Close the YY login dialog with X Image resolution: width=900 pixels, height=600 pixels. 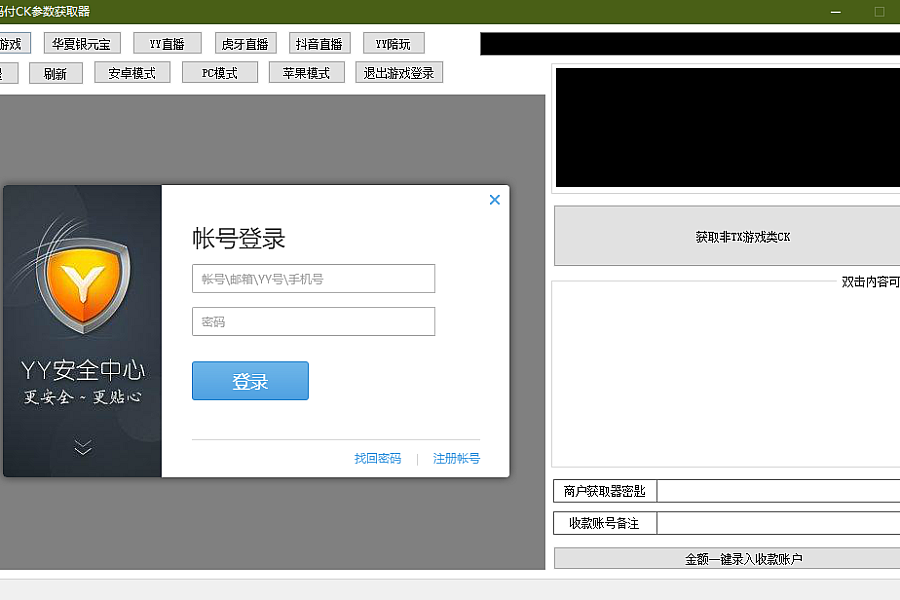[x=495, y=200]
